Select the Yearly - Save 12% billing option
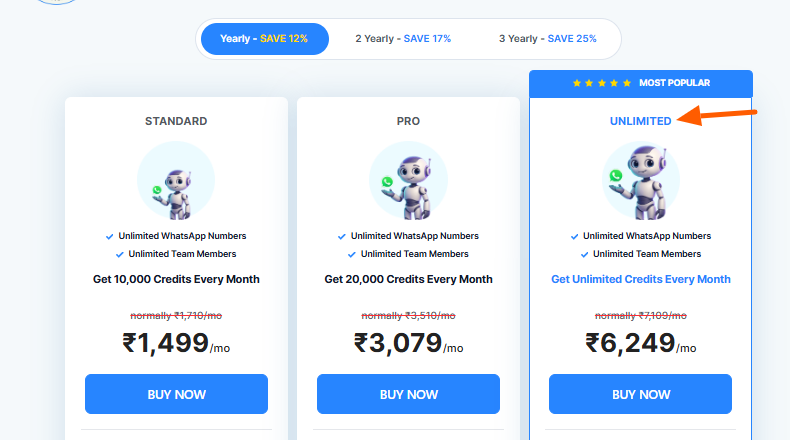The image size is (790, 440). [265, 39]
